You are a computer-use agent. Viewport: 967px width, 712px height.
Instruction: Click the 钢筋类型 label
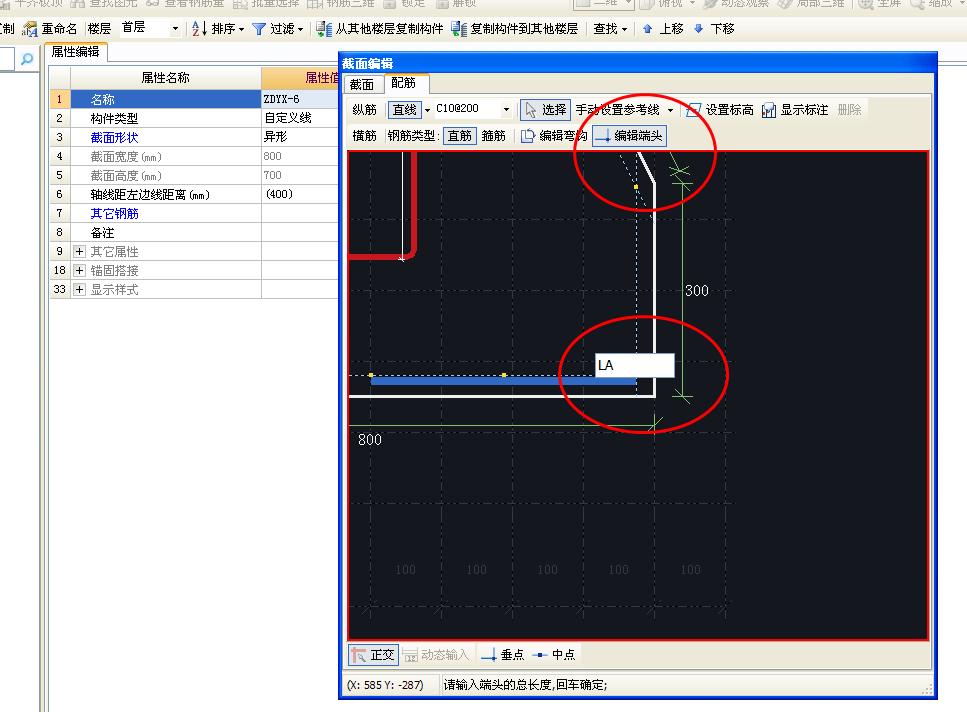(x=413, y=136)
